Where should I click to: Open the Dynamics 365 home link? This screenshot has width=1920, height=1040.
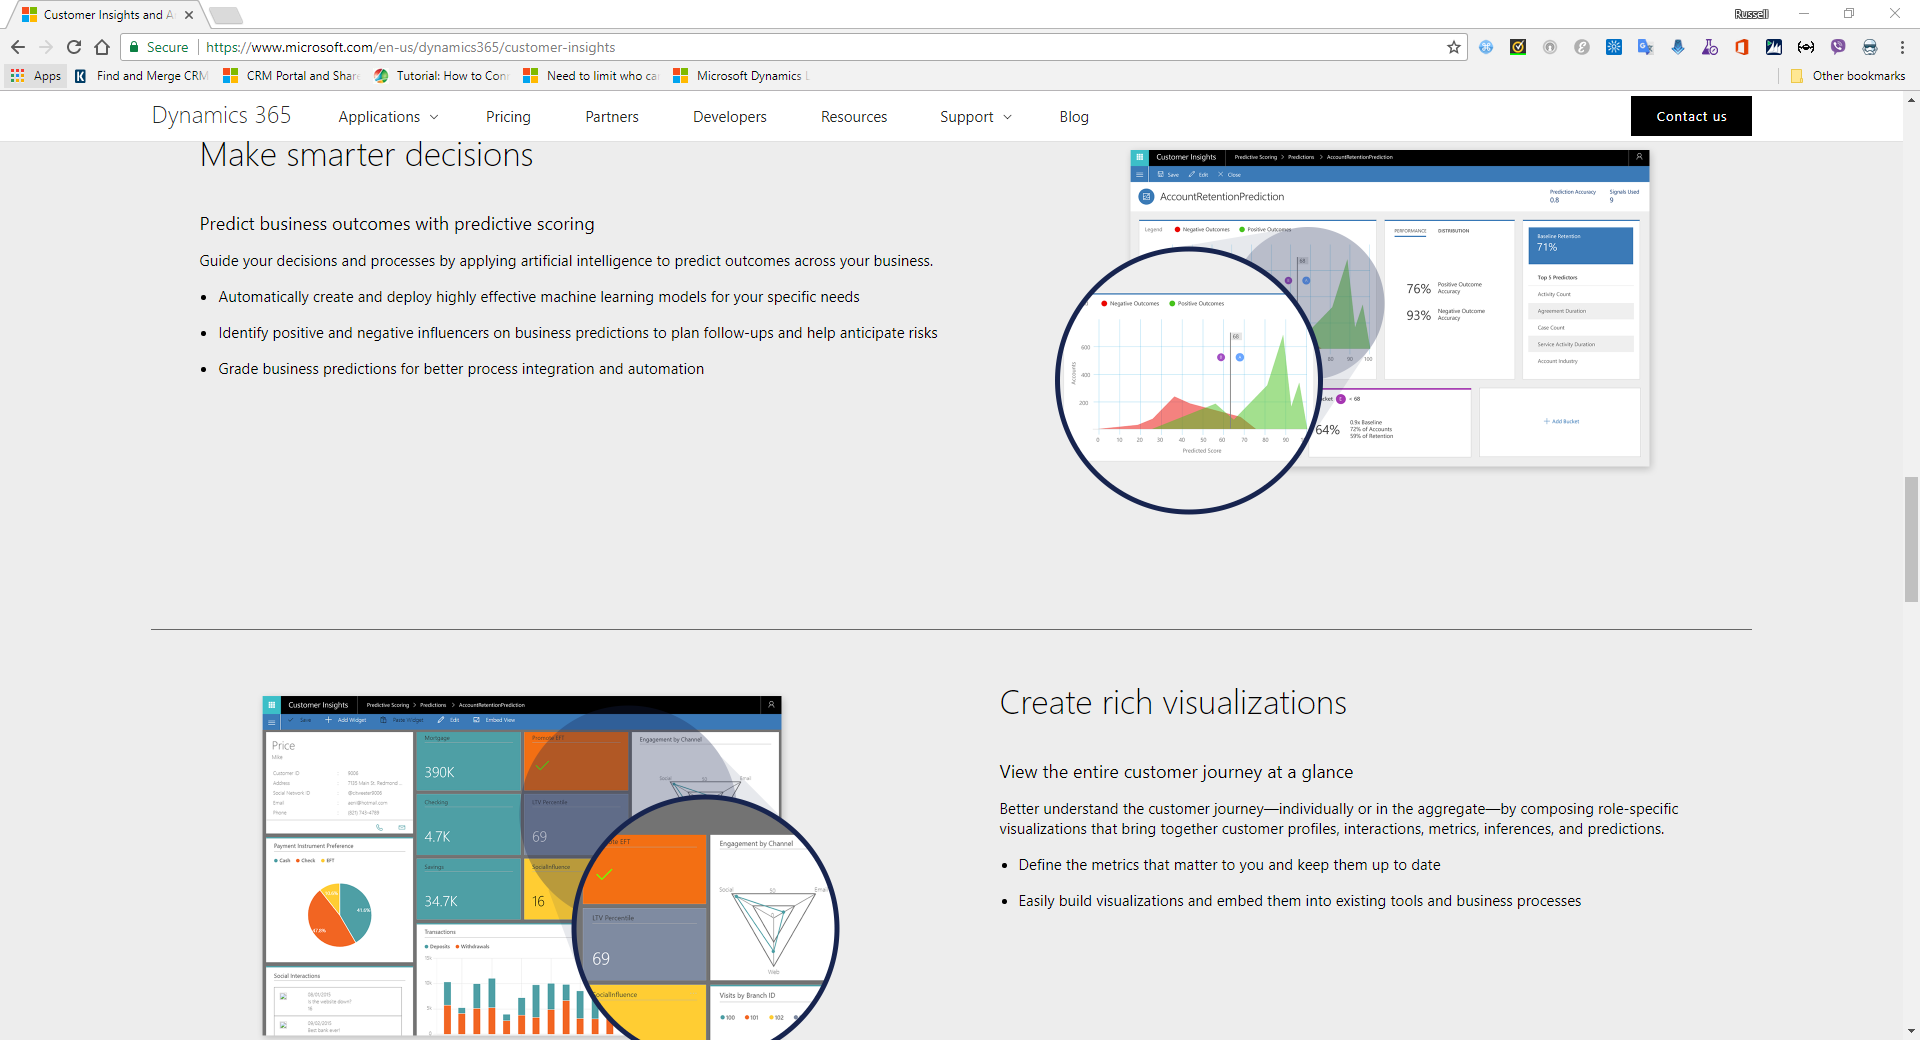point(221,116)
